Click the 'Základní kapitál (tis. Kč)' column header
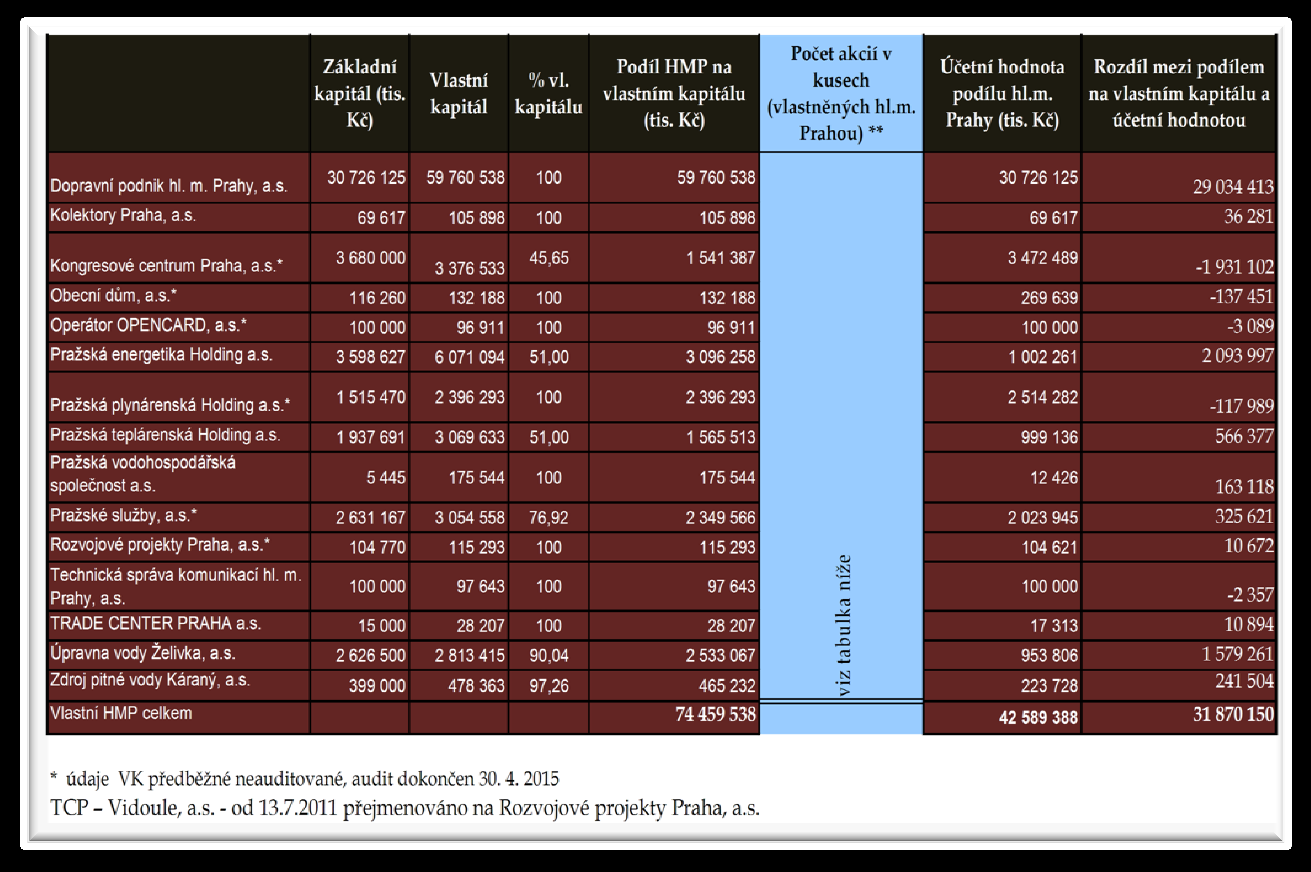 [360, 95]
